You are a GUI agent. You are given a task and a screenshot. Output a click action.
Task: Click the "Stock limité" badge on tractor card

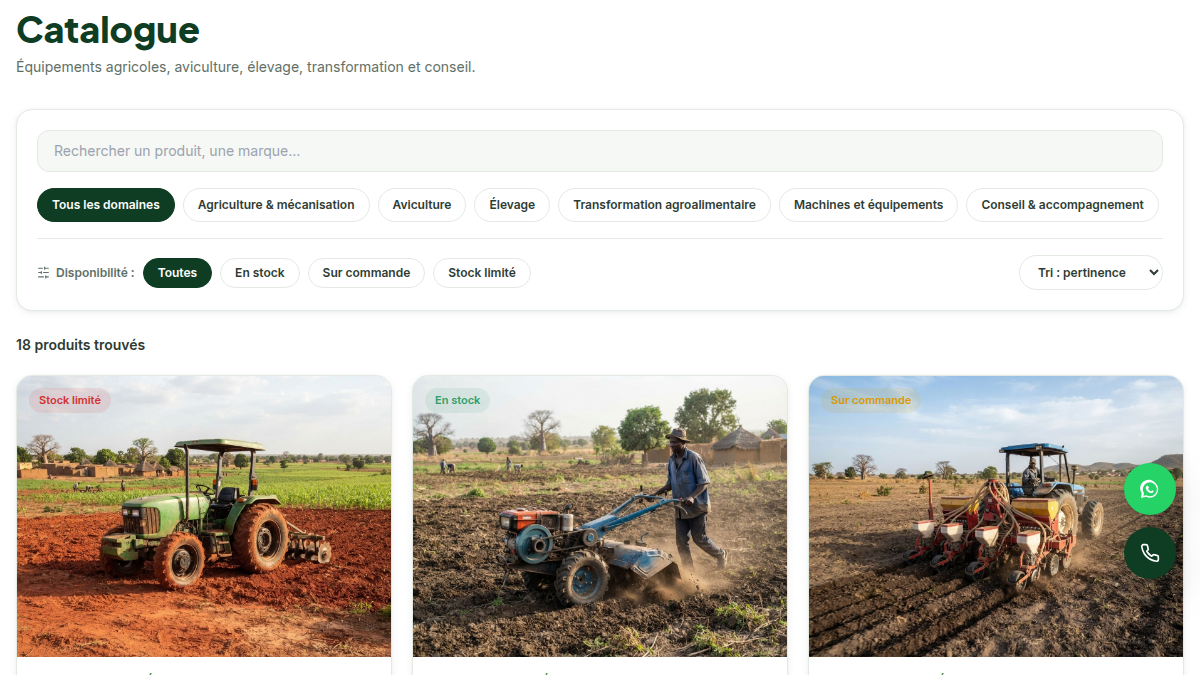tap(70, 400)
